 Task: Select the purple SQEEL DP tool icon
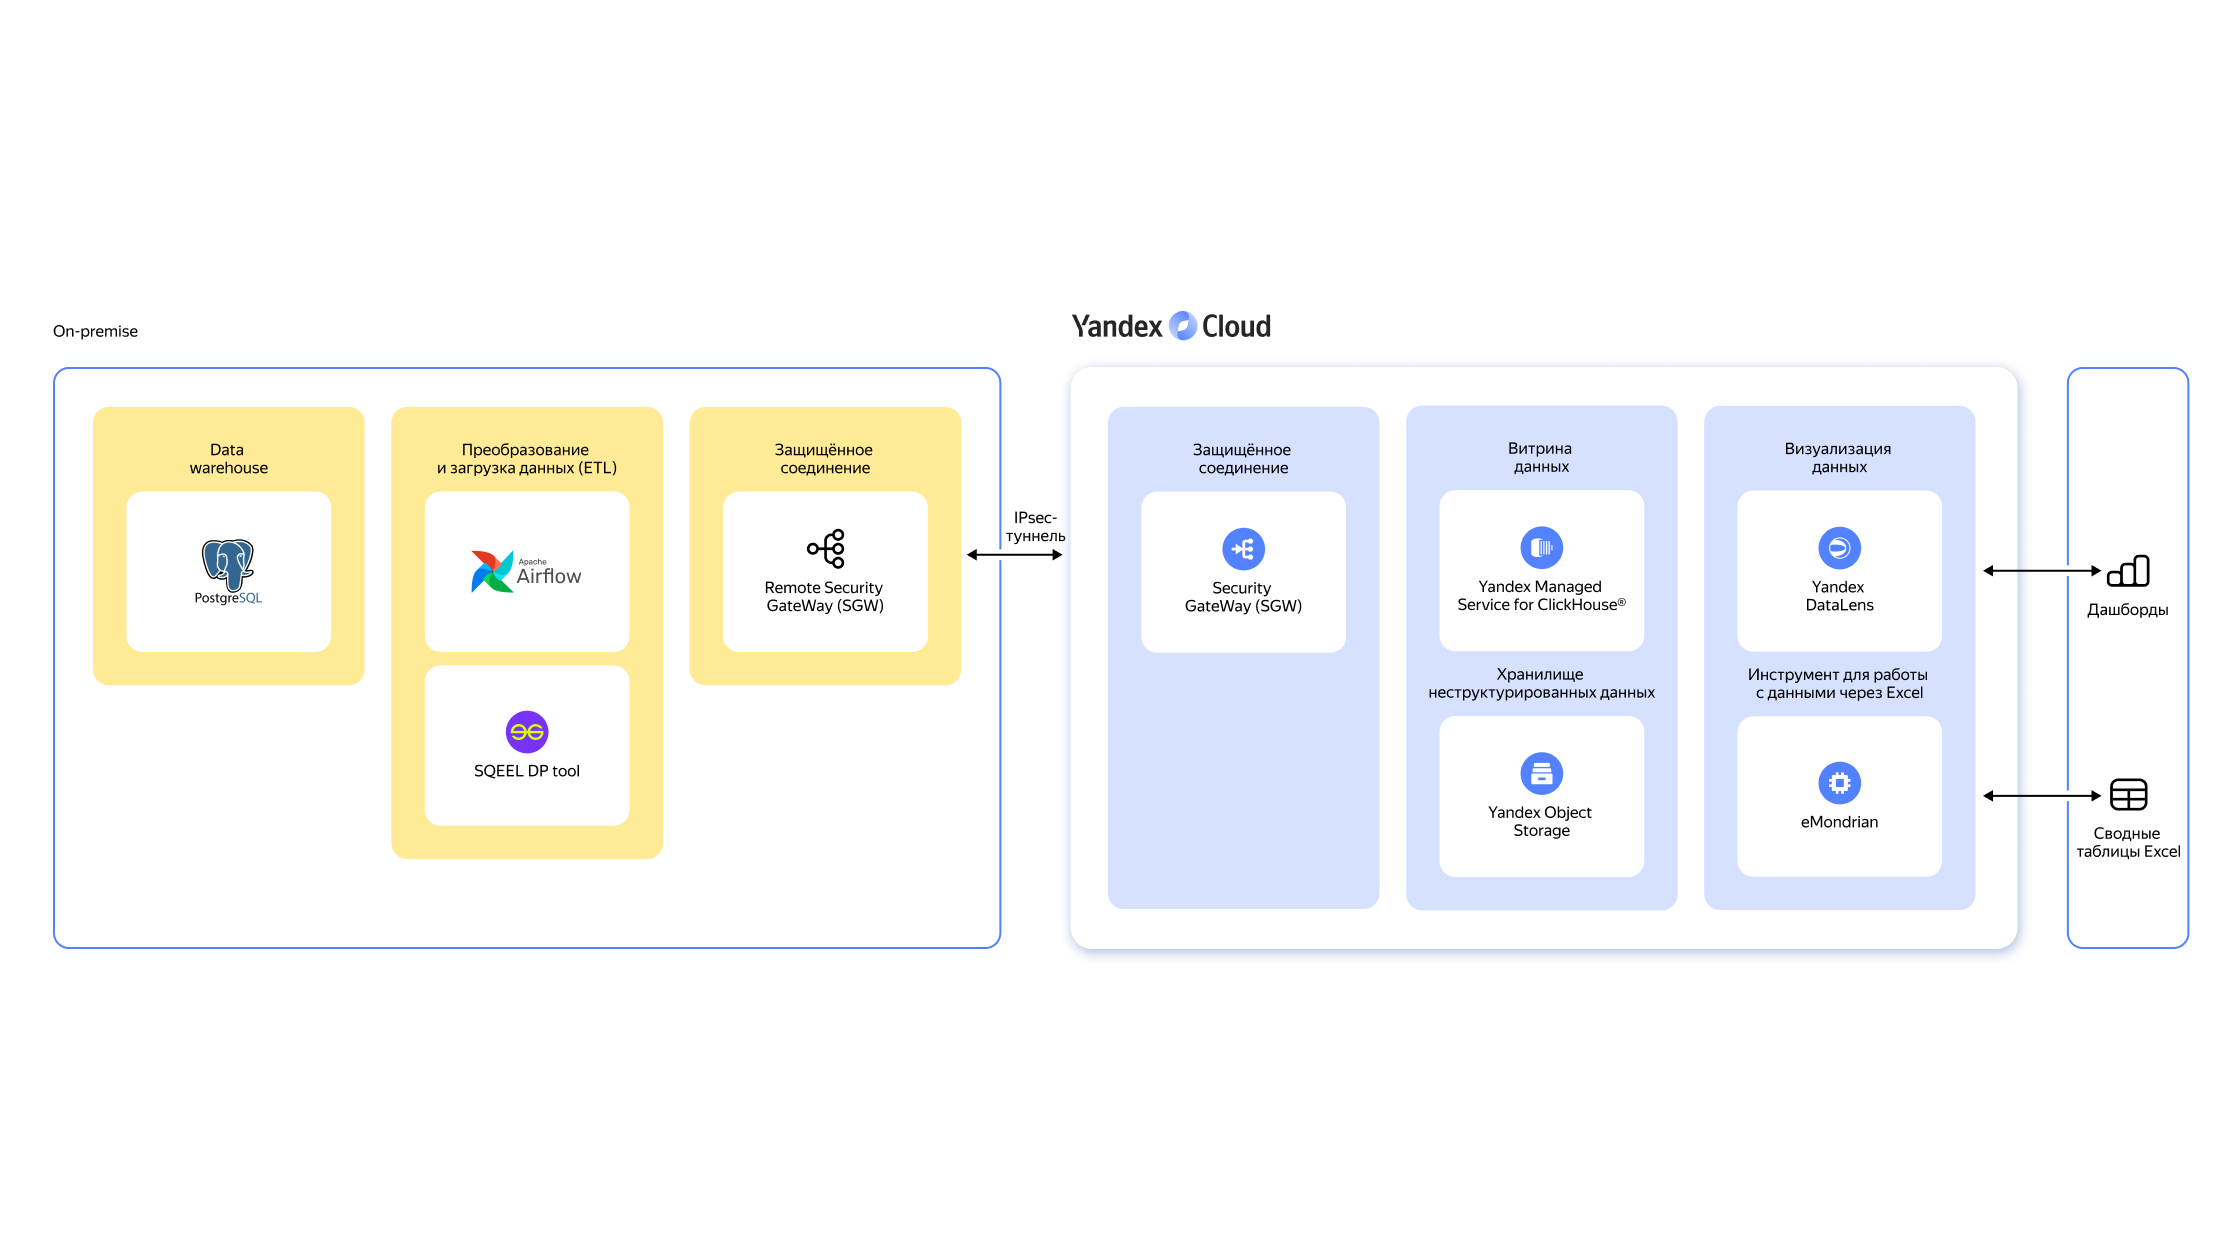tap(527, 732)
